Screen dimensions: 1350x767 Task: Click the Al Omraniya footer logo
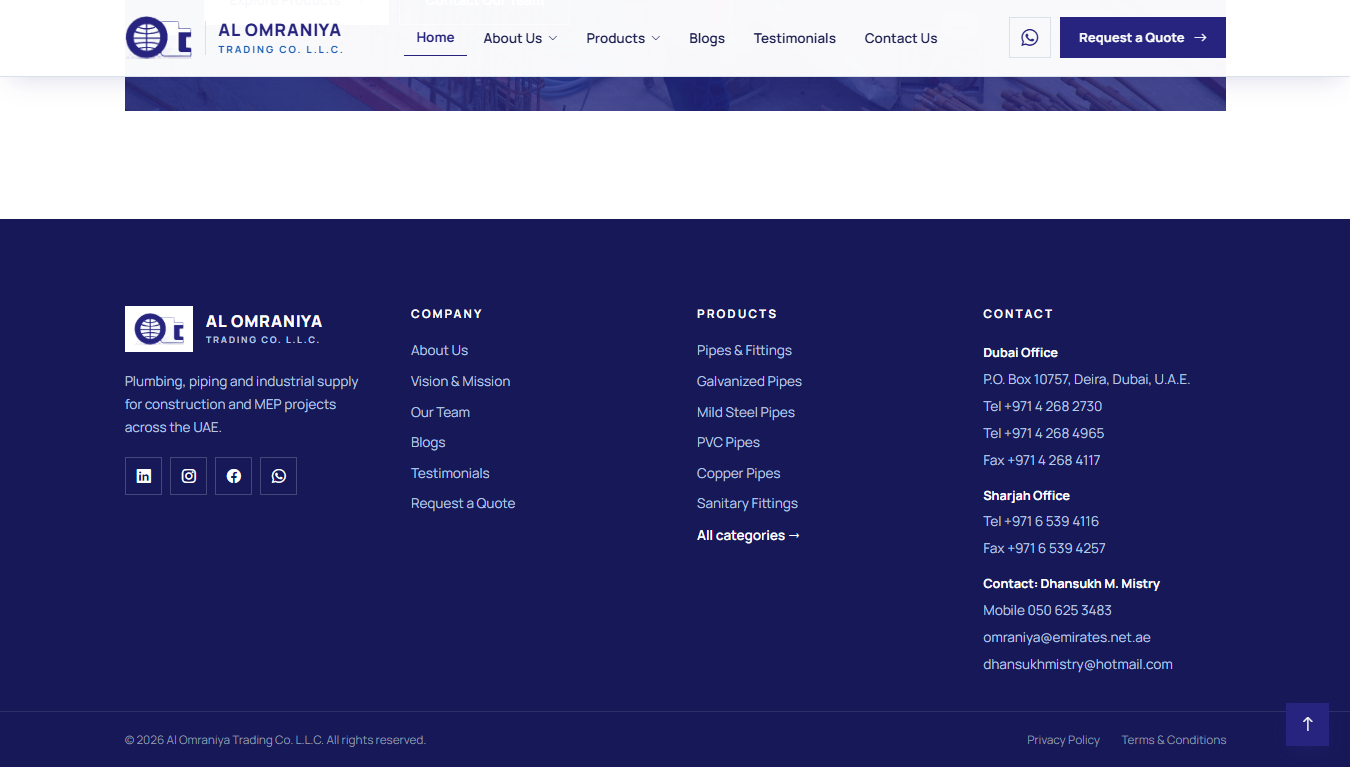point(224,329)
